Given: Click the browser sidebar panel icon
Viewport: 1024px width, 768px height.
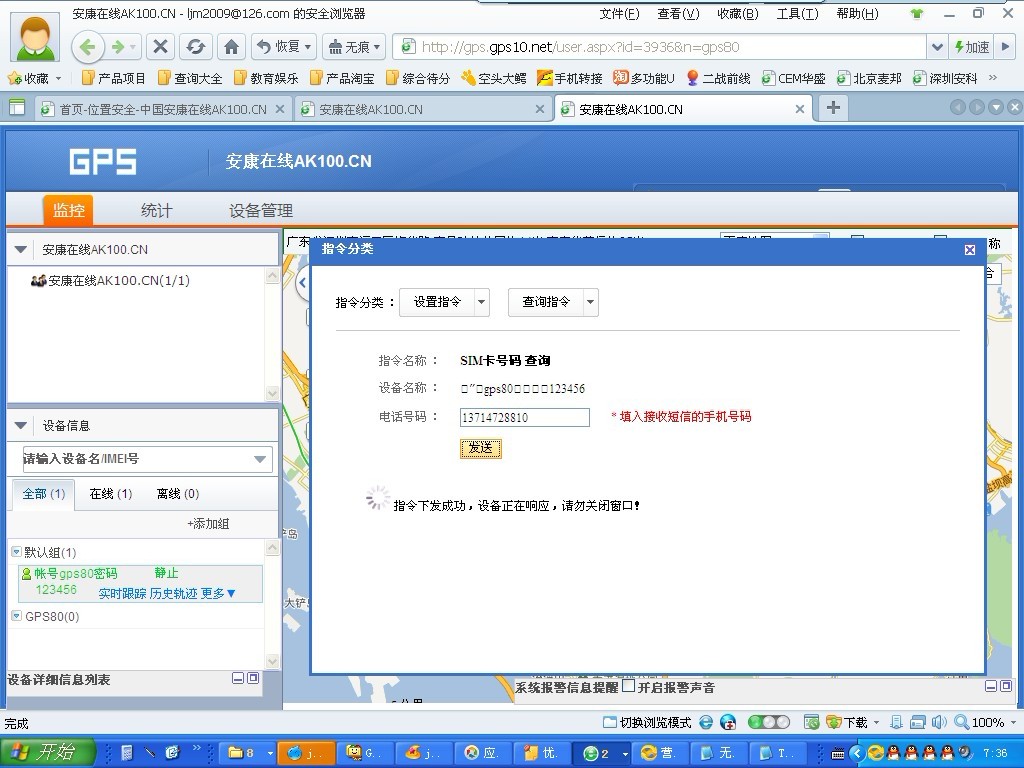Looking at the screenshot, I should [16, 108].
